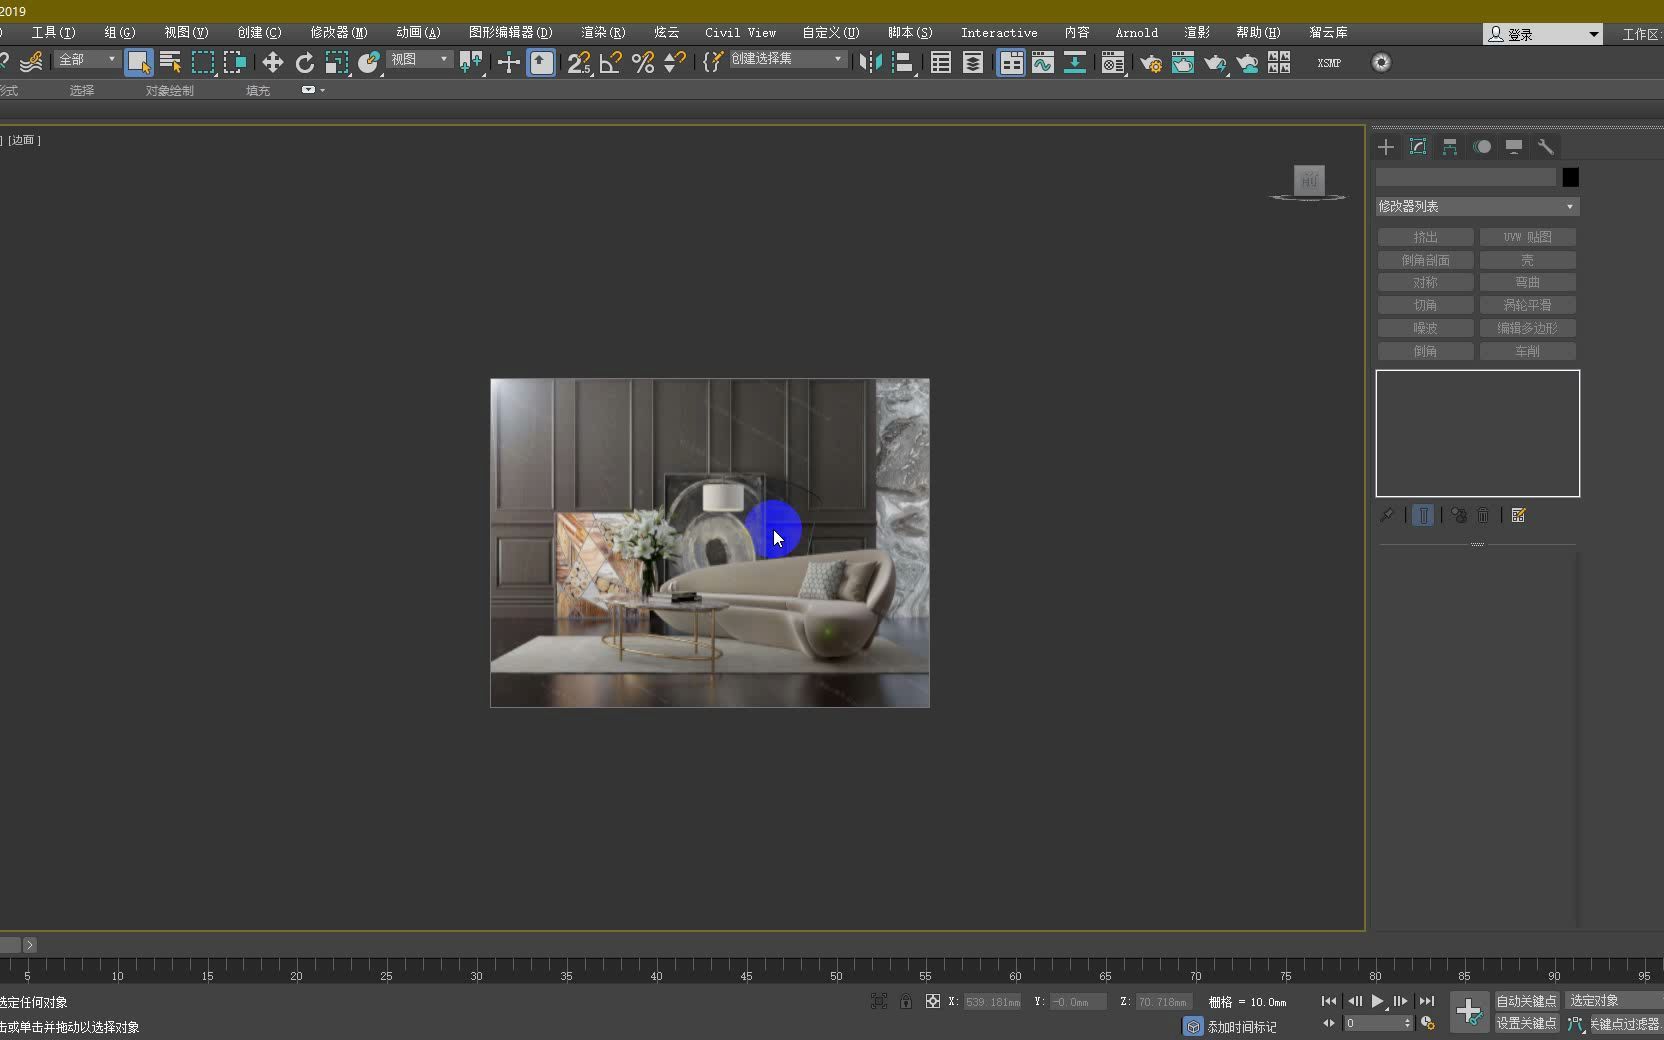
Task: Open the 渲染 menu
Action: pos(601,32)
